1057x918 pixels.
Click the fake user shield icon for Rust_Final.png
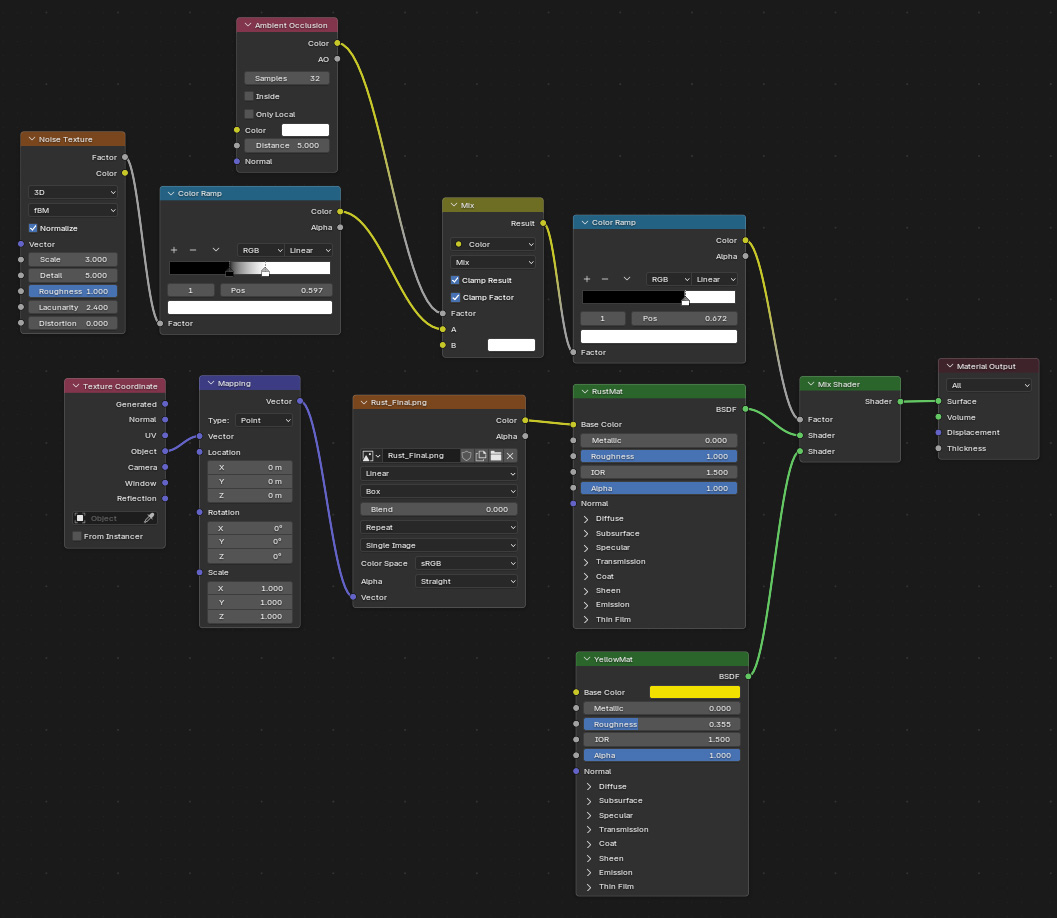[x=467, y=455]
